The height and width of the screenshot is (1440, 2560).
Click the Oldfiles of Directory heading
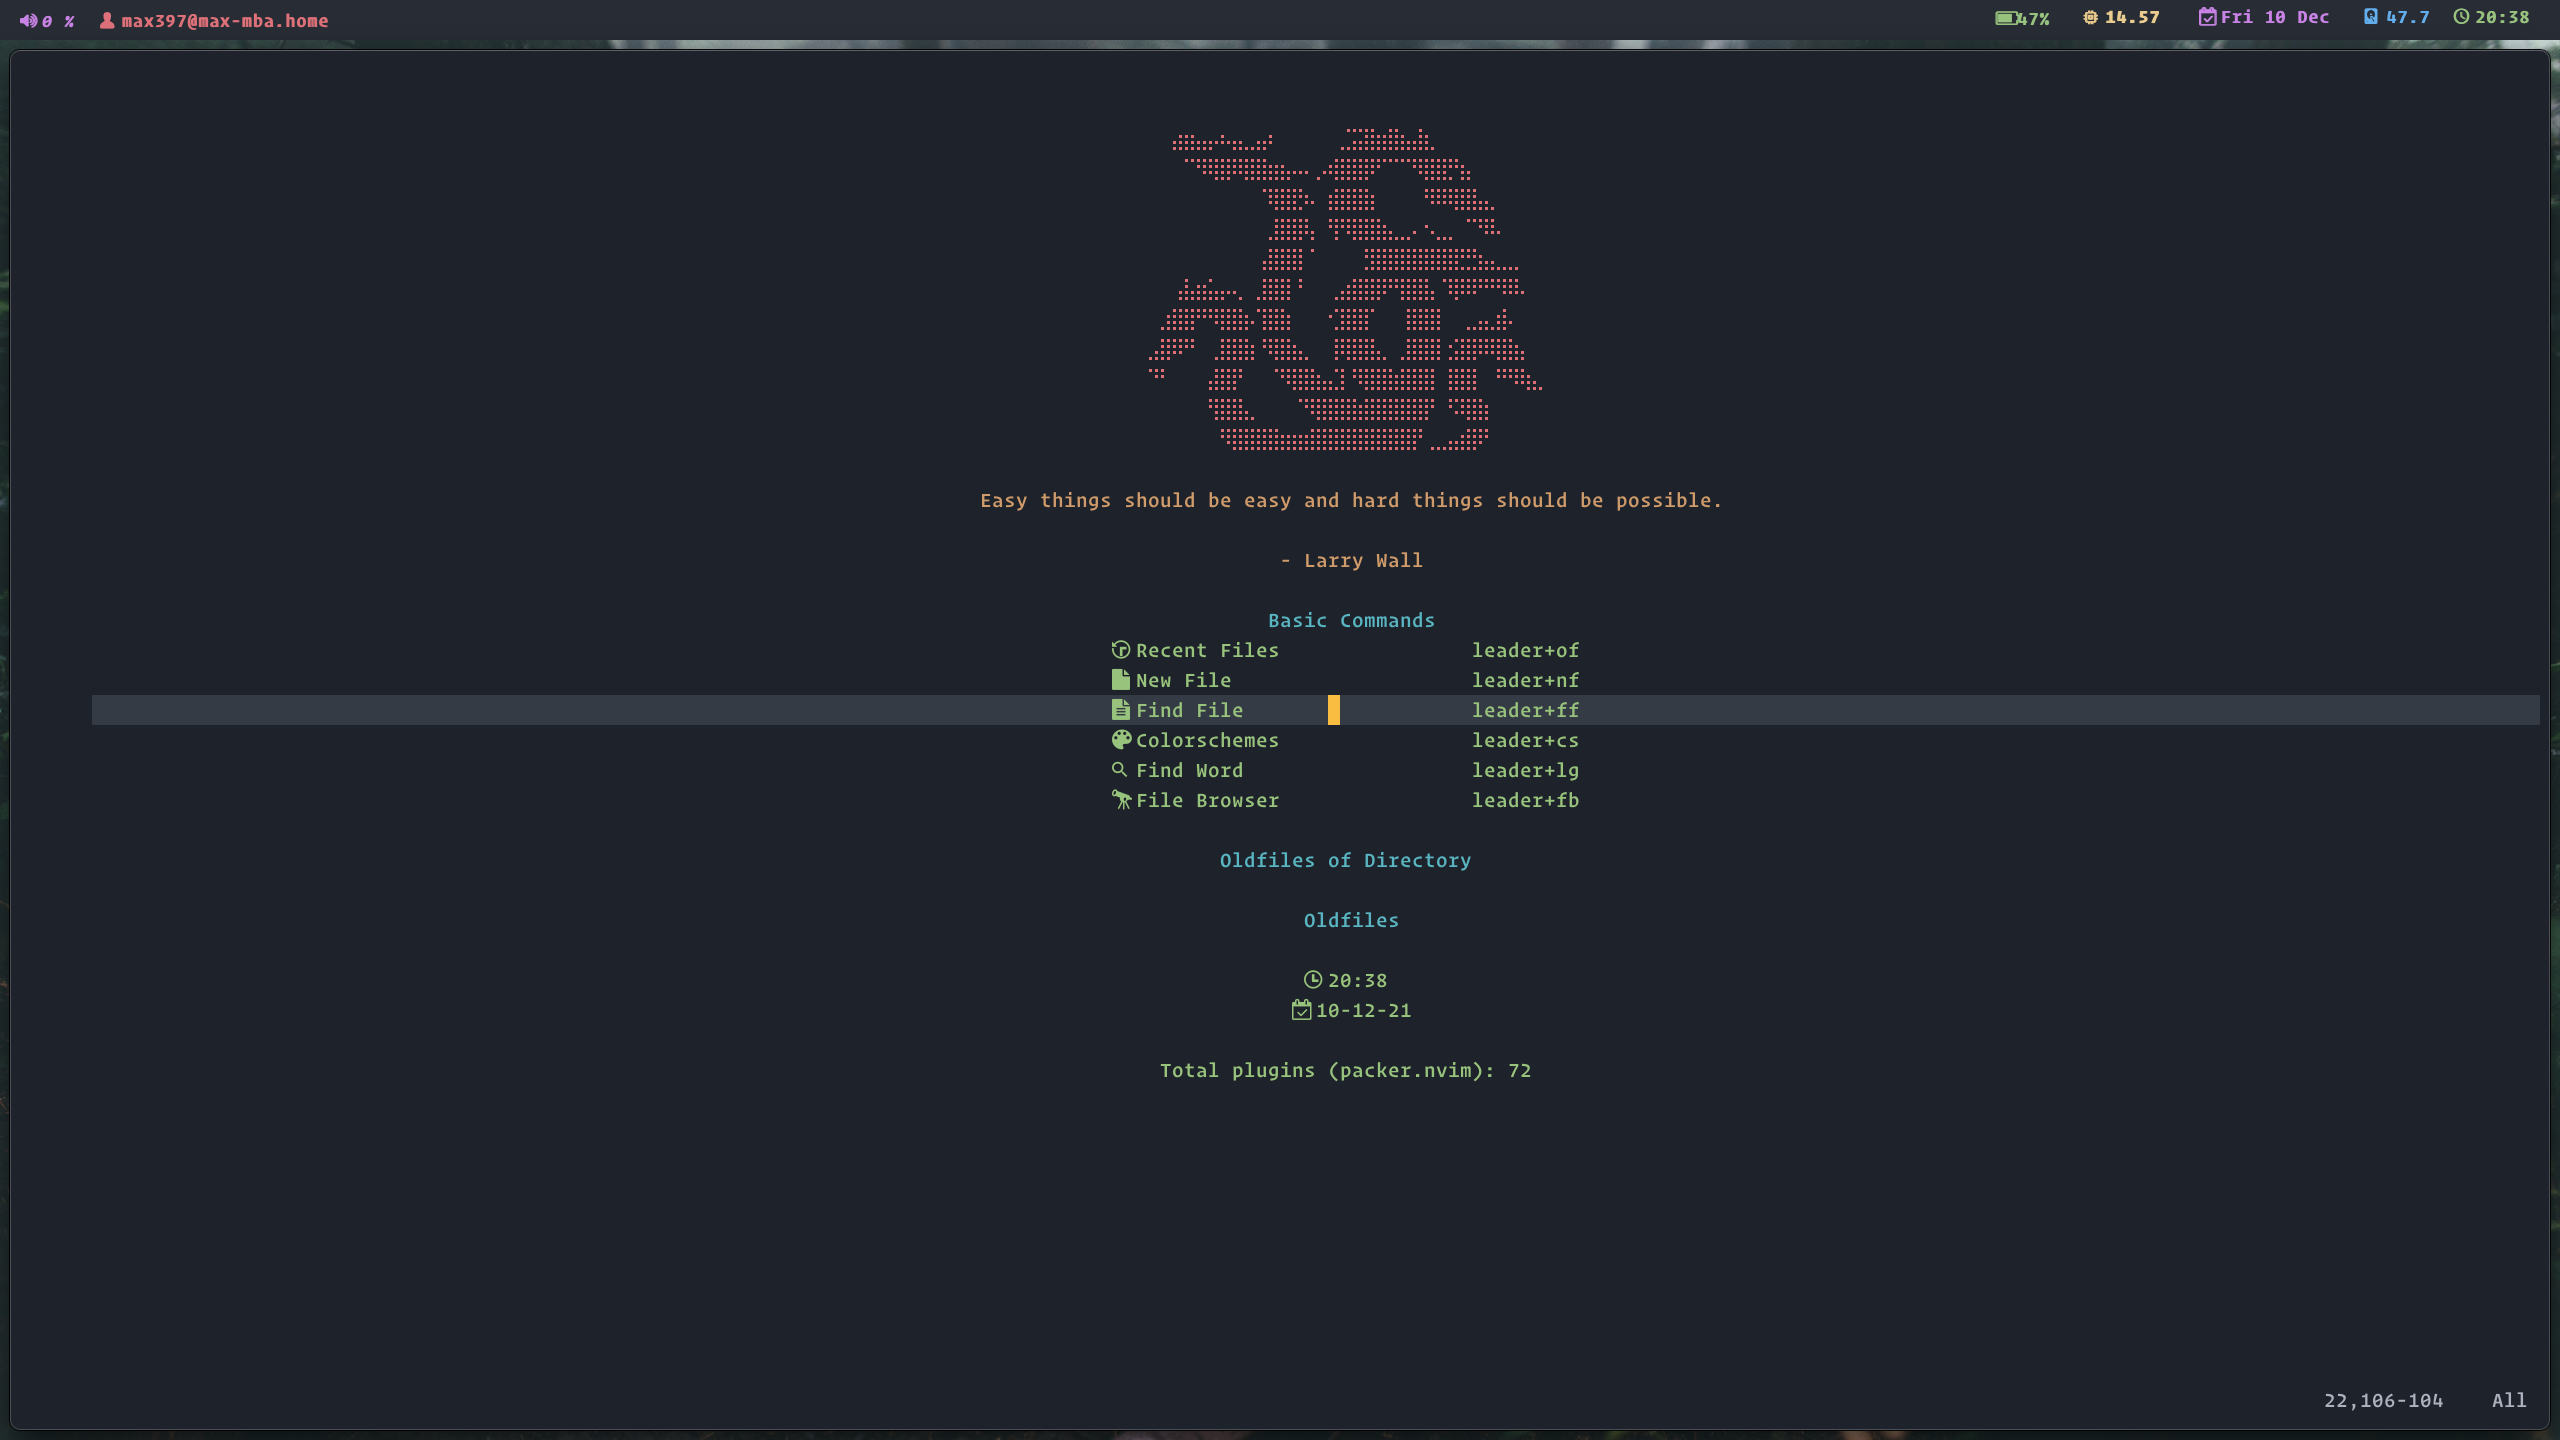(1345, 860)
